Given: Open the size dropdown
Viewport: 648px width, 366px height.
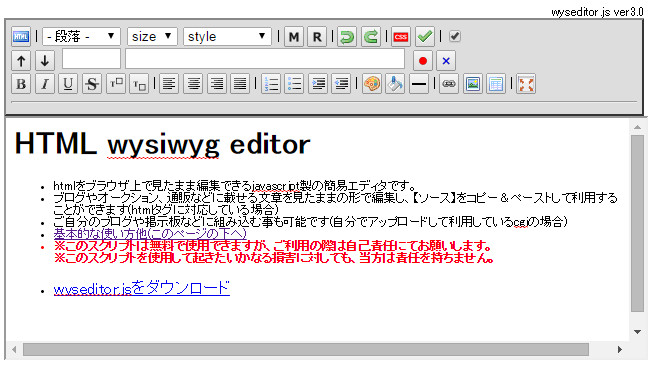Looking at the screenshot, I should tap(152, 37).
